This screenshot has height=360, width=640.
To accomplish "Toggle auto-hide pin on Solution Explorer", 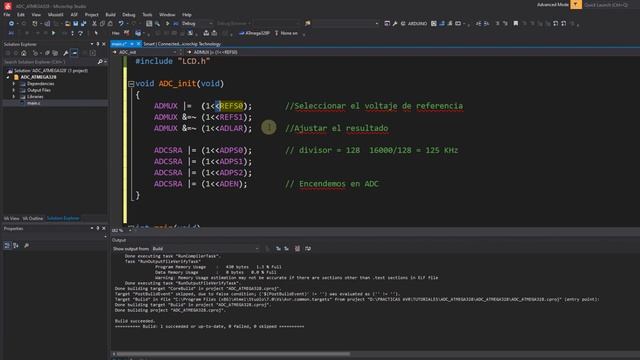I will tap(98, 44).
